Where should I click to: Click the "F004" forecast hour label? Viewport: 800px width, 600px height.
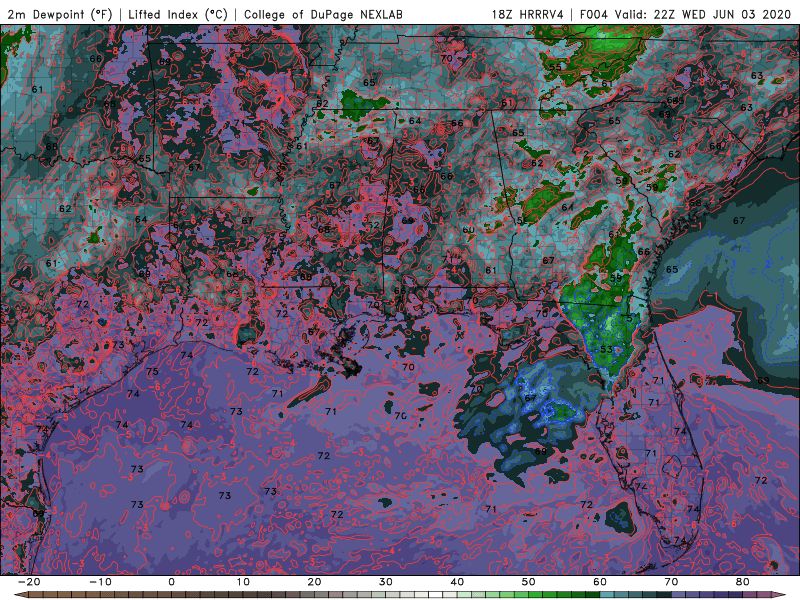593,14
